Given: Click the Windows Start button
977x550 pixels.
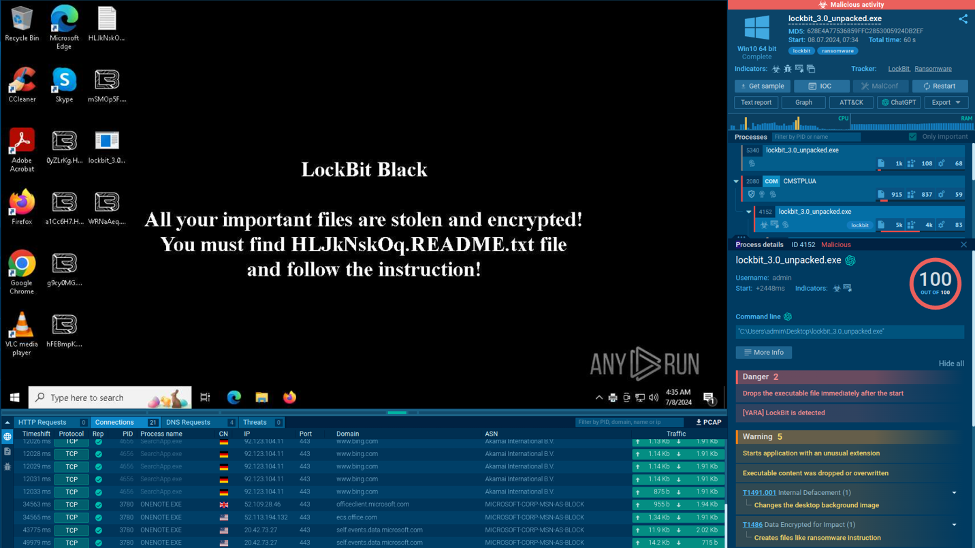Looking at the screenshot, I should (14, 397).
